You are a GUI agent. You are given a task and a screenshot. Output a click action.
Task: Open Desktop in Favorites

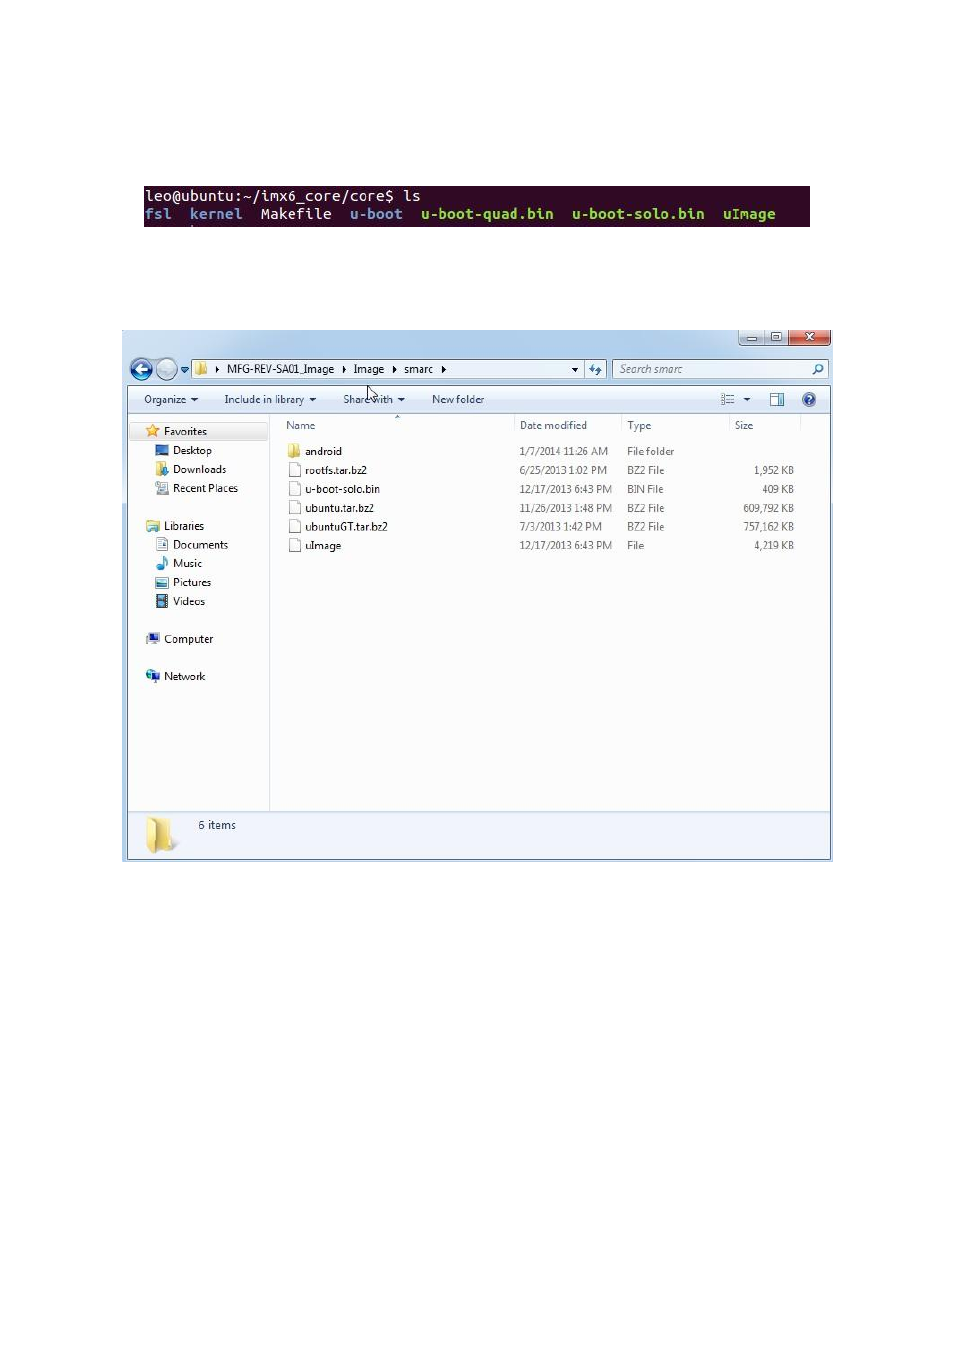[192, 450]
